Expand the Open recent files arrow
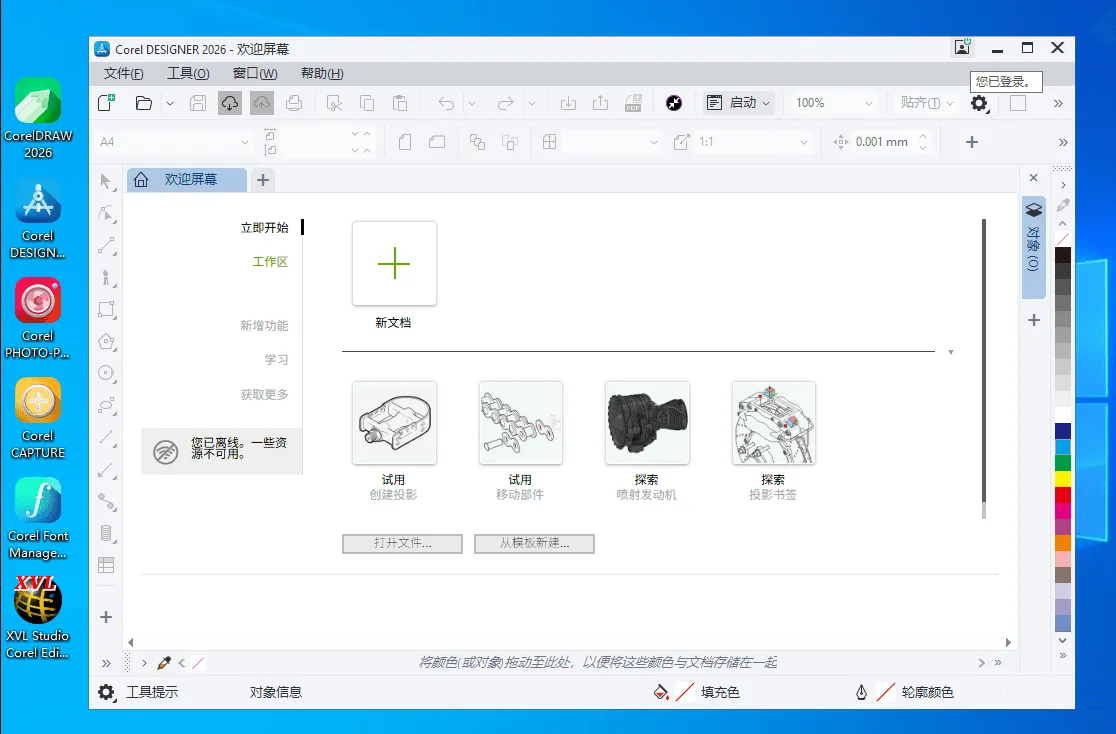 pos(170,103)
